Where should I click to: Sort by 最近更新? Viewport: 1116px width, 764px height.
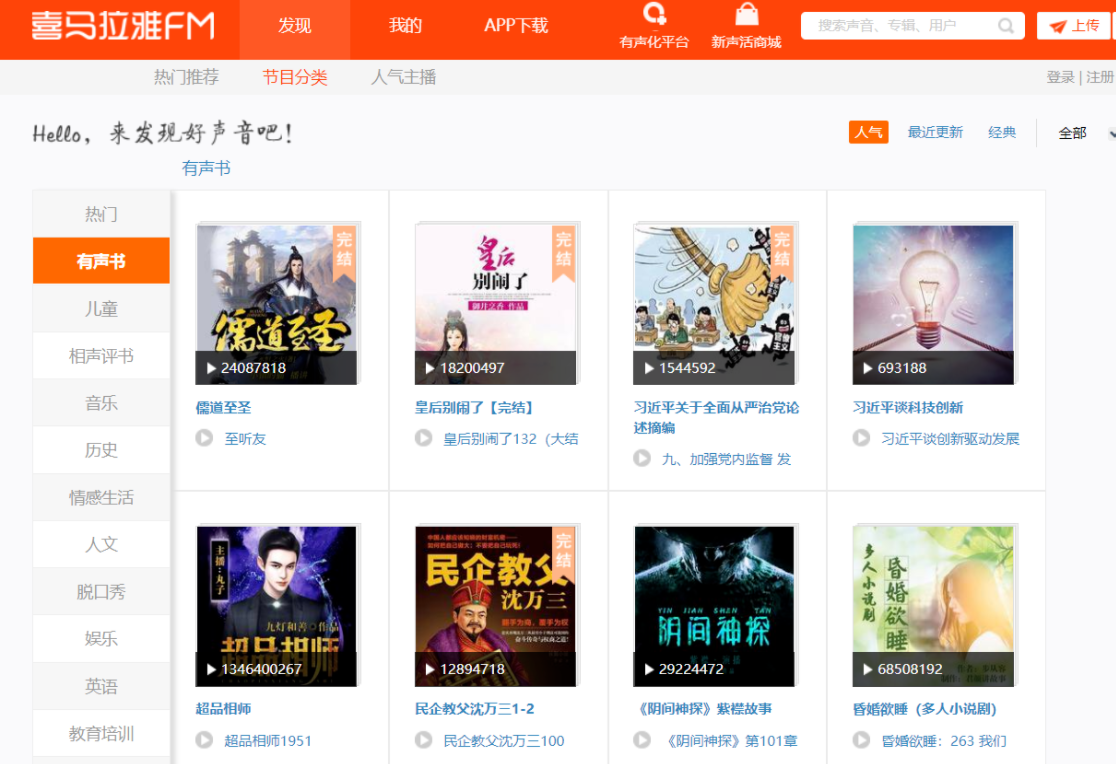click(x=935, y=132)
